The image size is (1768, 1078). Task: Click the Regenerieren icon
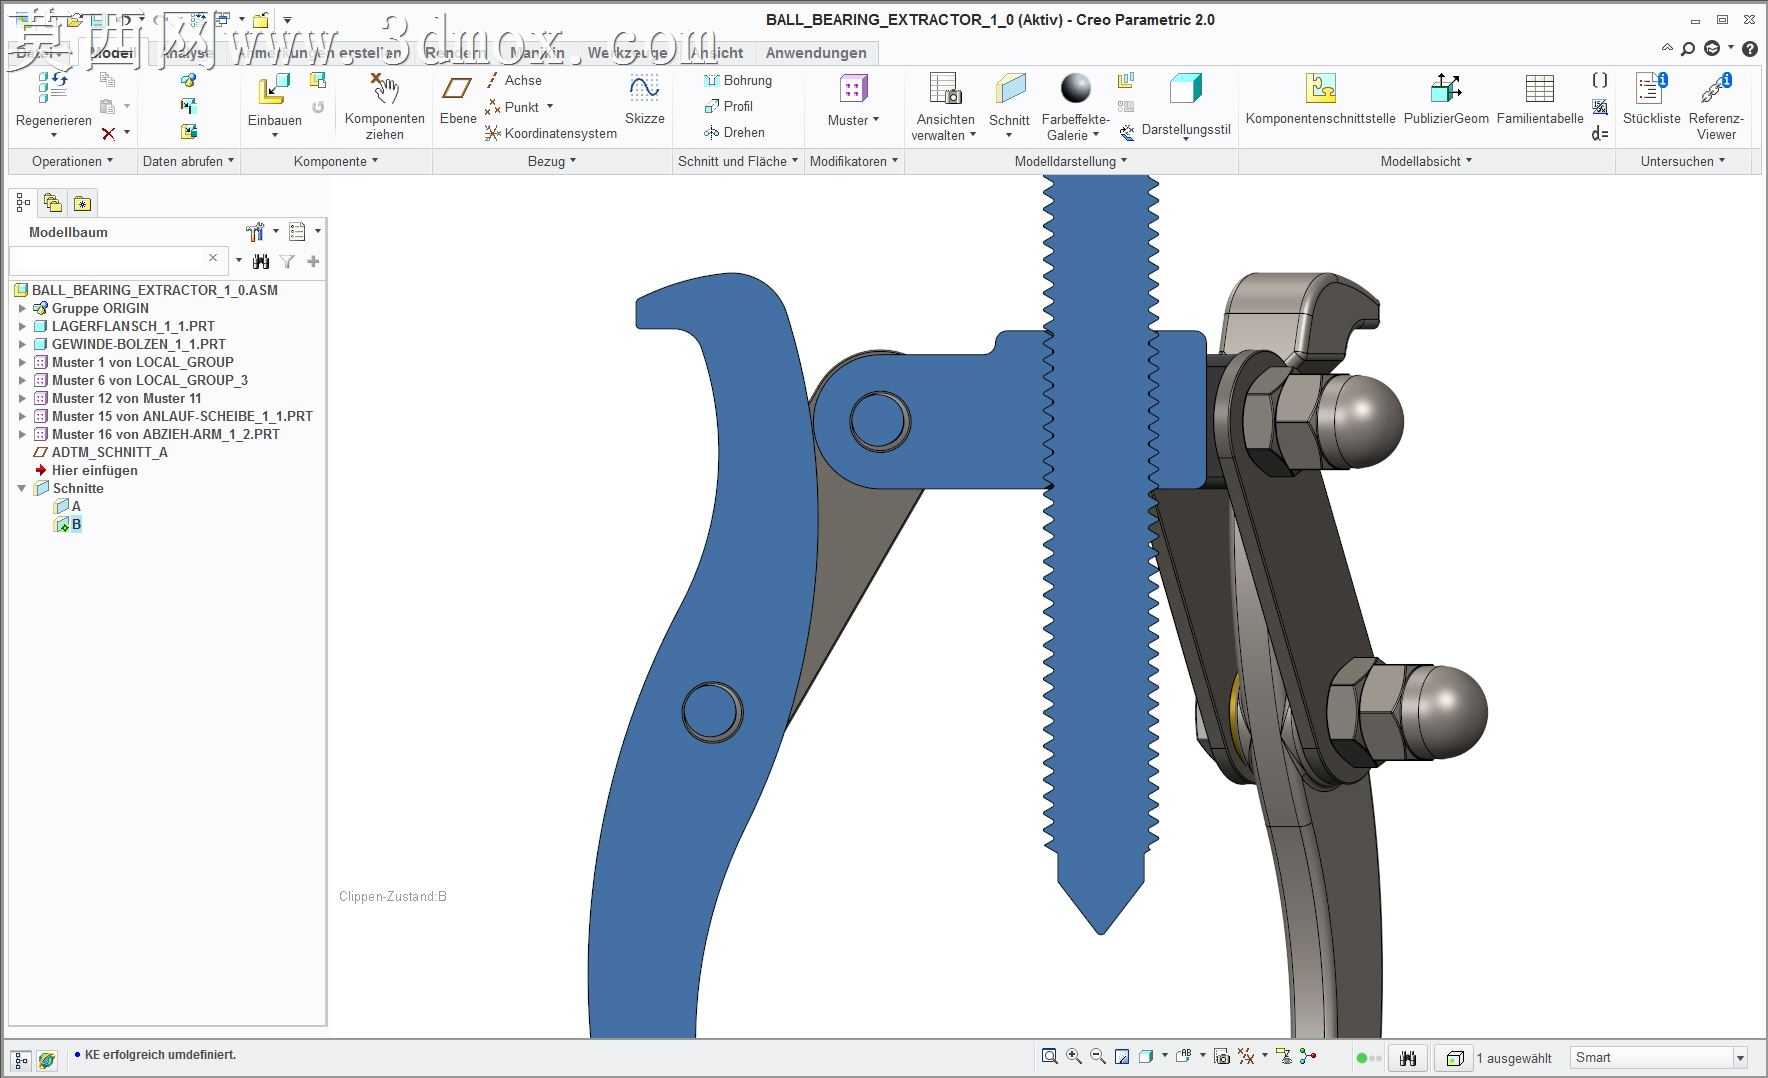[53, 88]
